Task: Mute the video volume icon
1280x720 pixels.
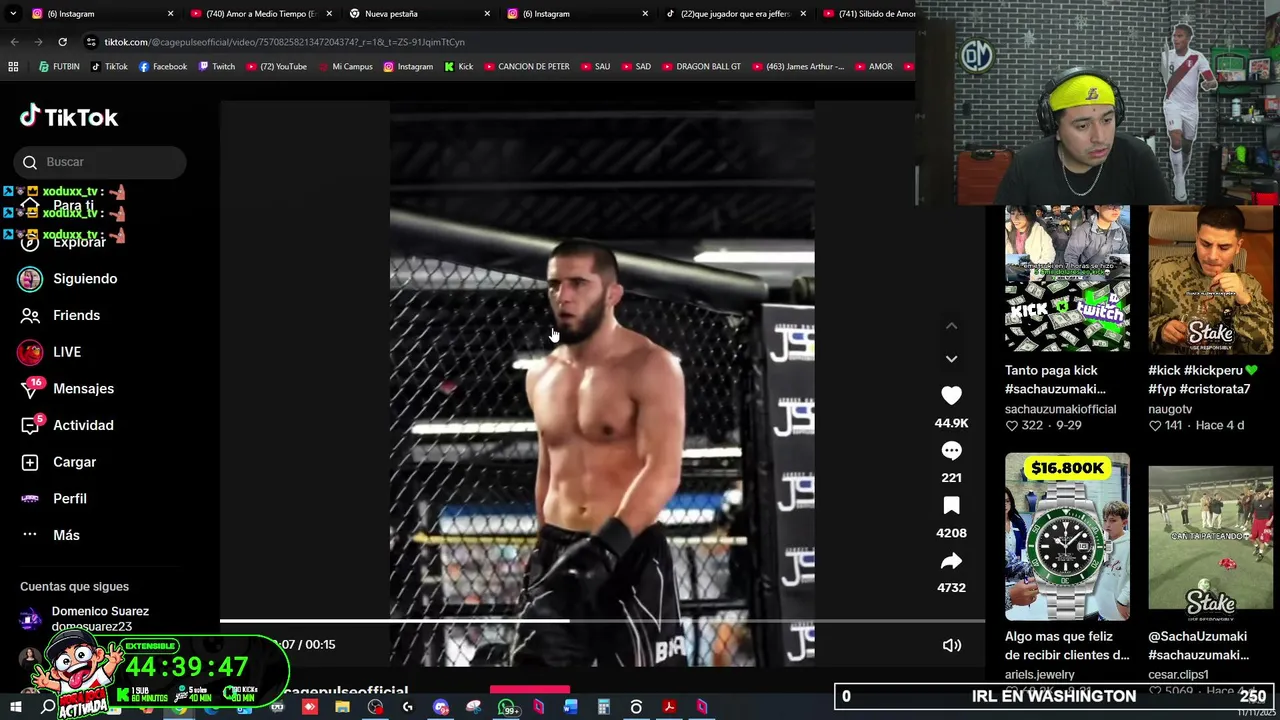Action: point(951,645)
